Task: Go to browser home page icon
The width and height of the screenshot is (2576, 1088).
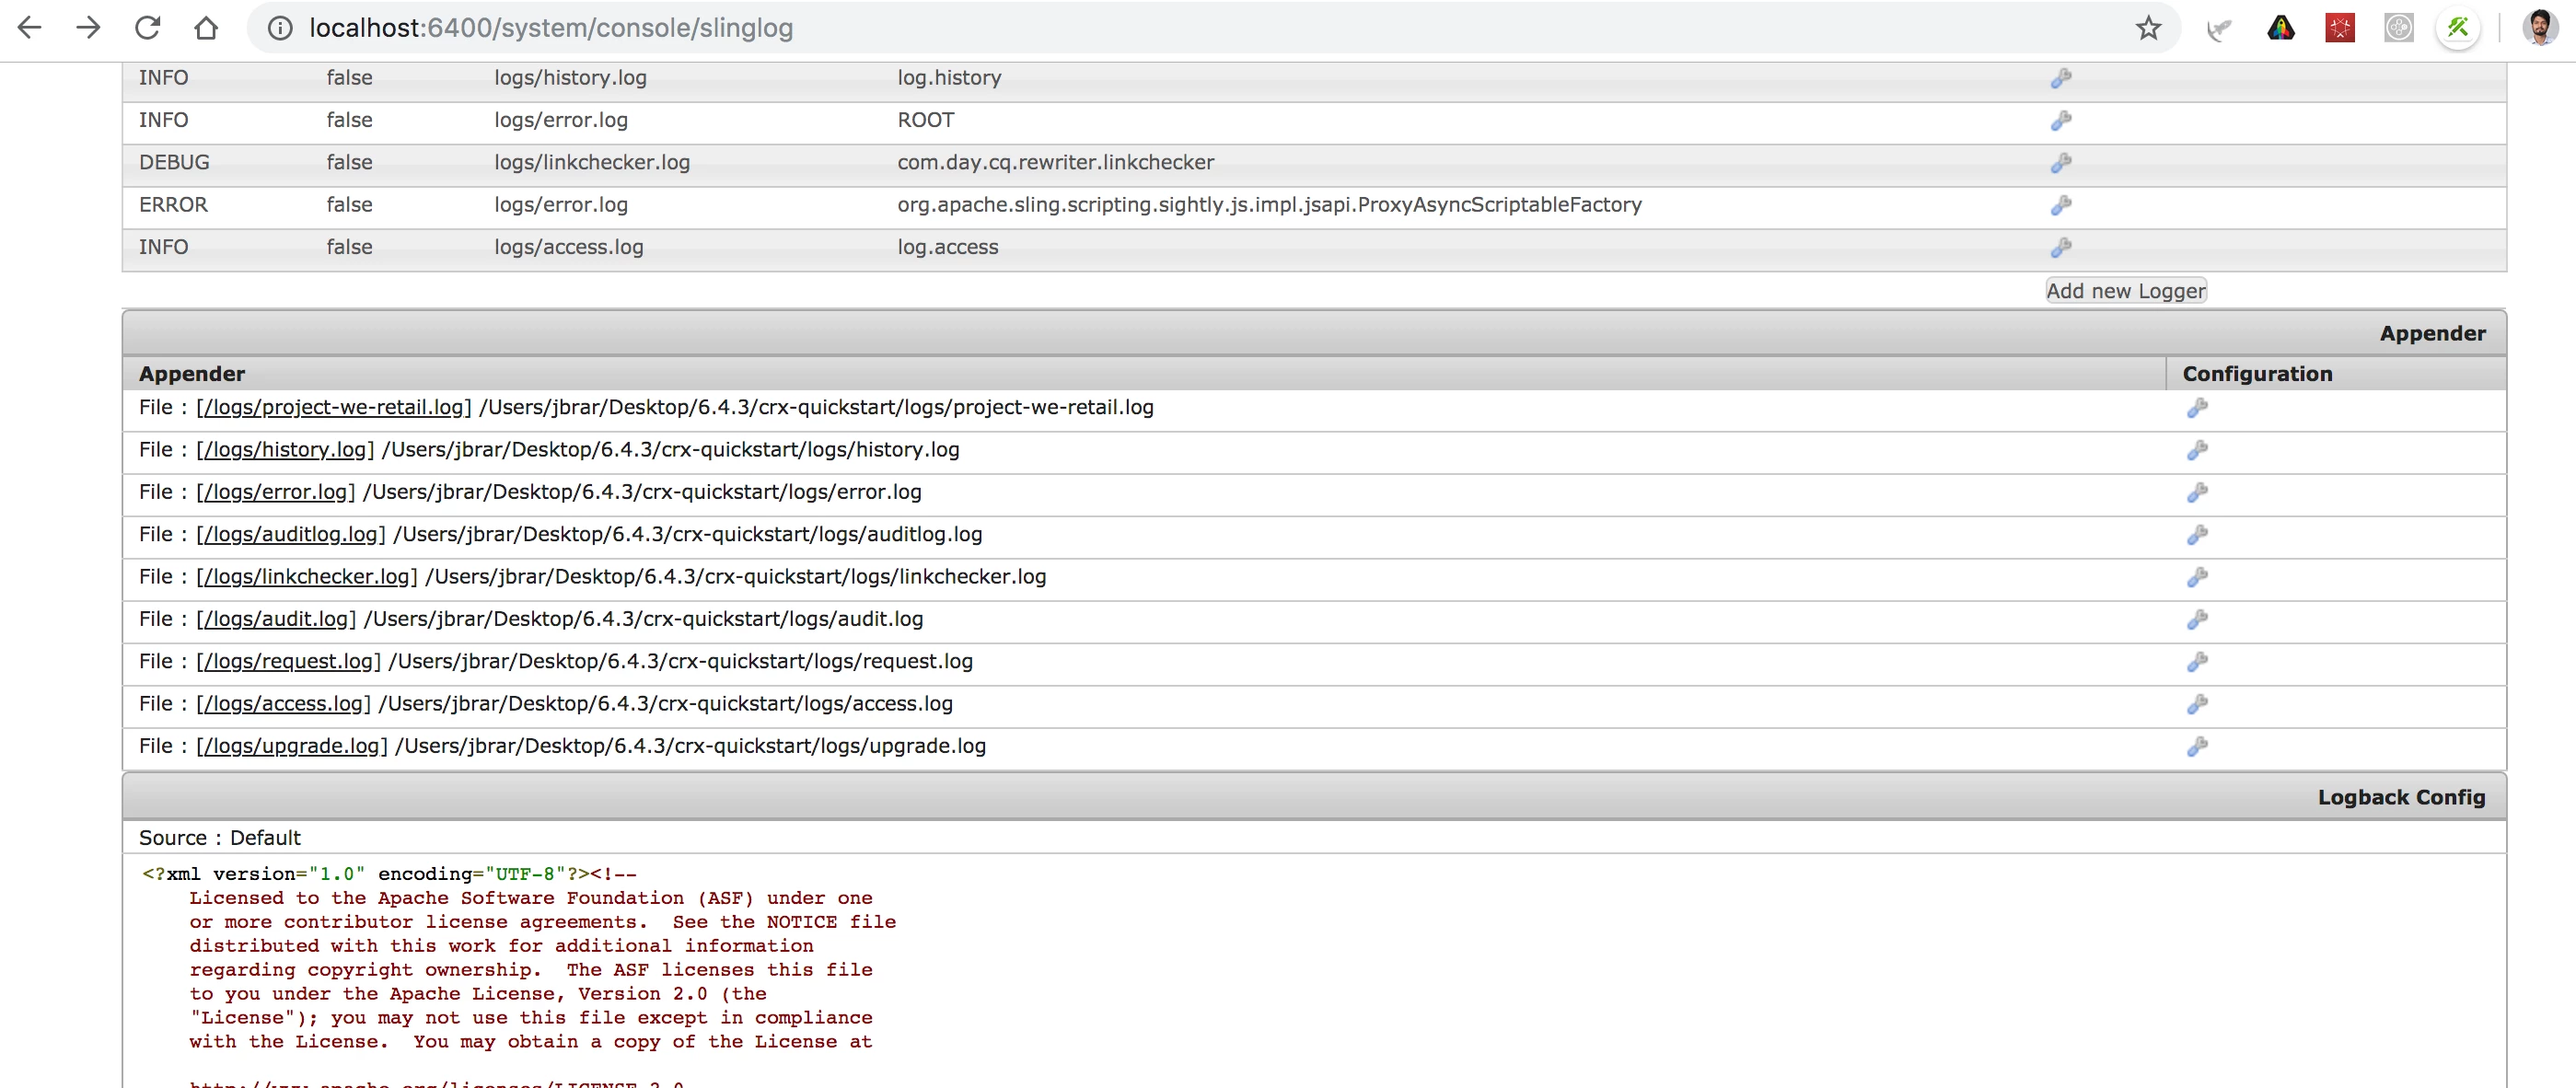Action: click(x=206, y=28)
